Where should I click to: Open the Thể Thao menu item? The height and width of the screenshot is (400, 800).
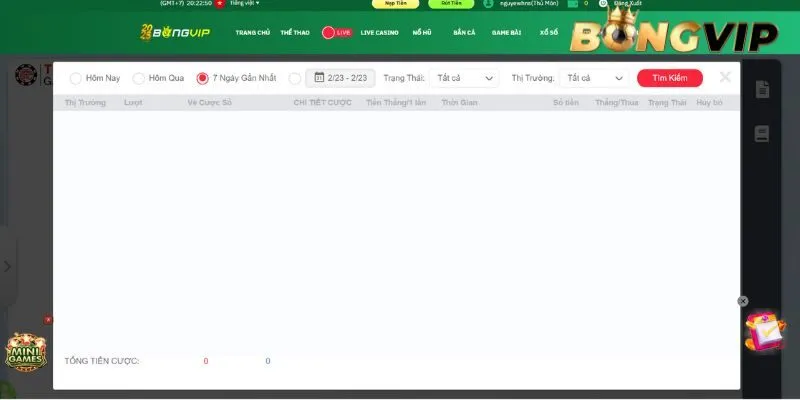(295, 33)
